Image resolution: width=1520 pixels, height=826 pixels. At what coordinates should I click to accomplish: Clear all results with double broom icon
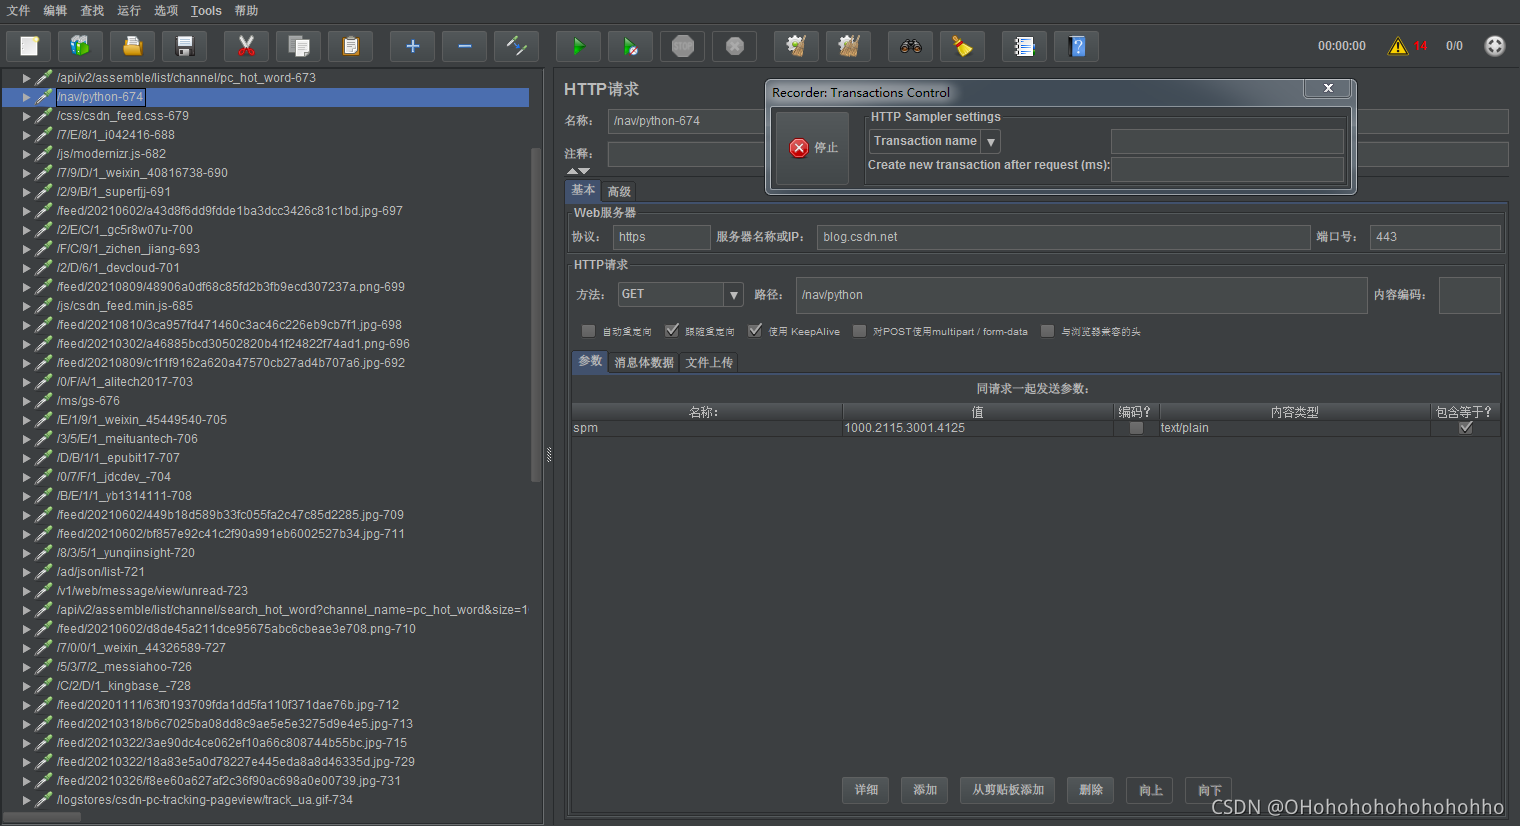848,46
